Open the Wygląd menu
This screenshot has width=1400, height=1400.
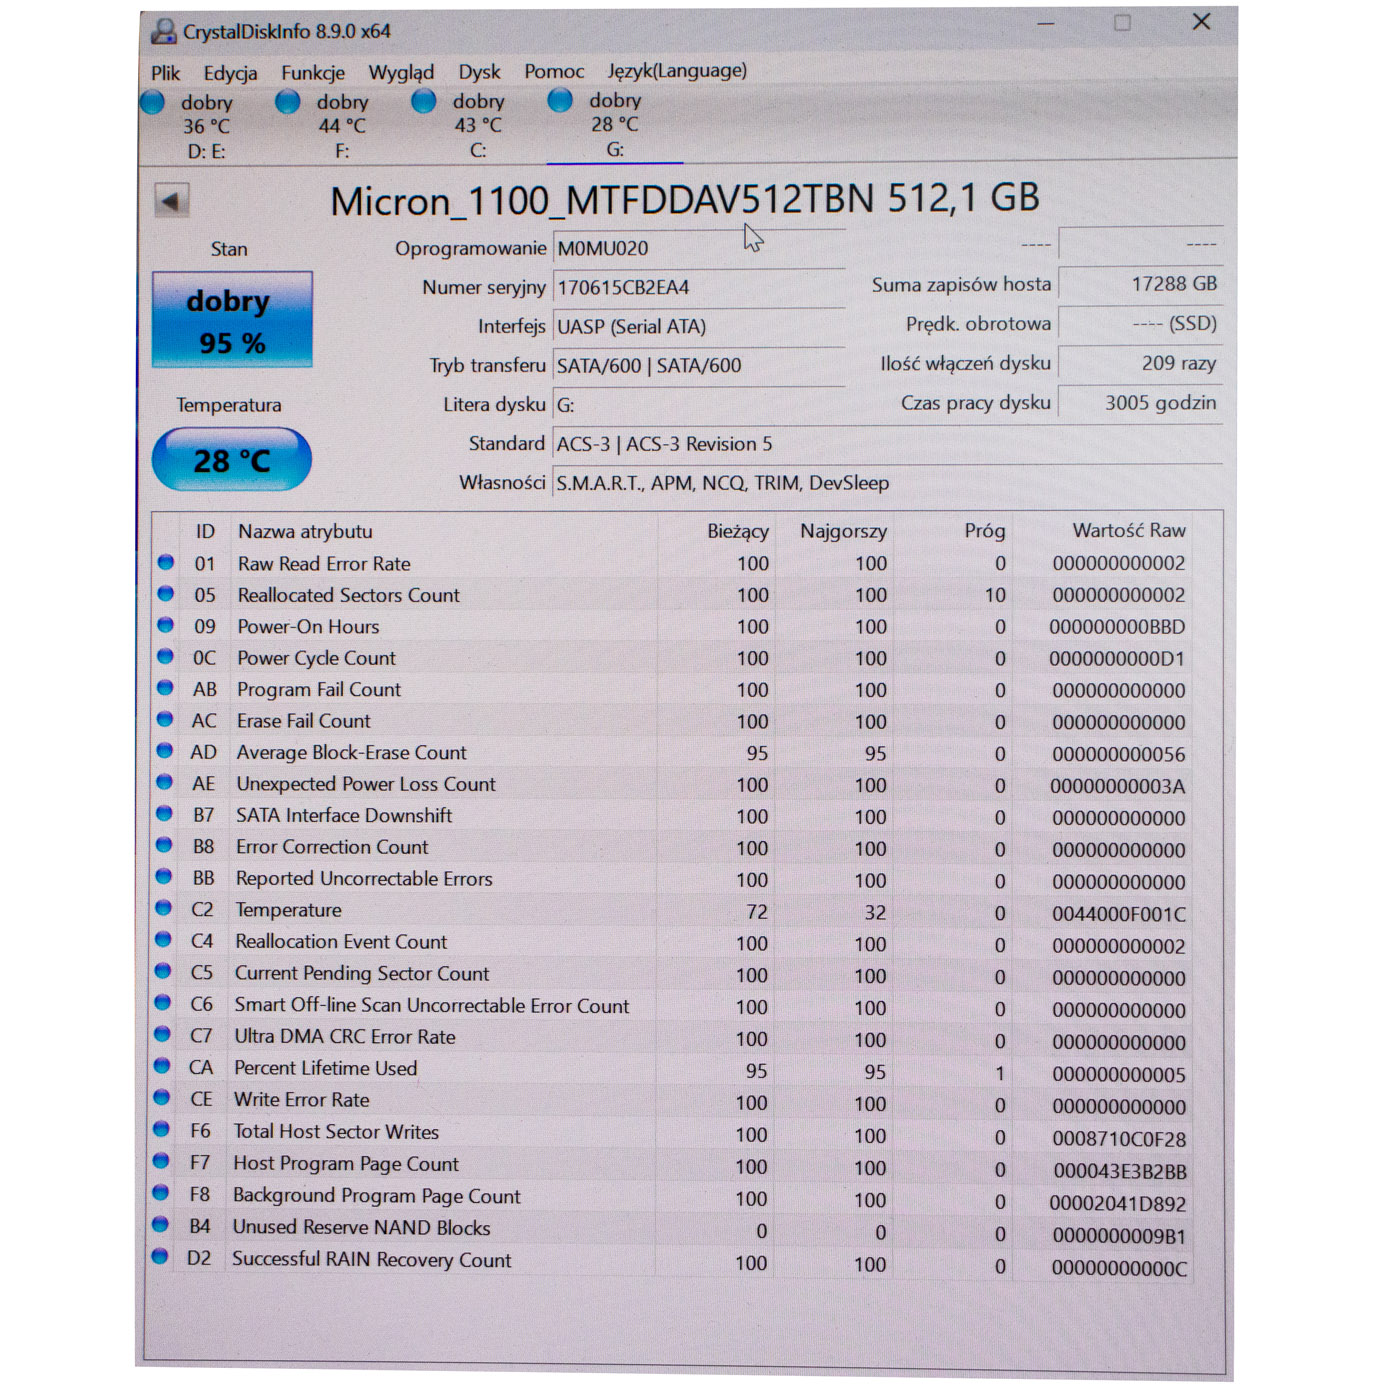pyautogui.click(x=401, y=73)
